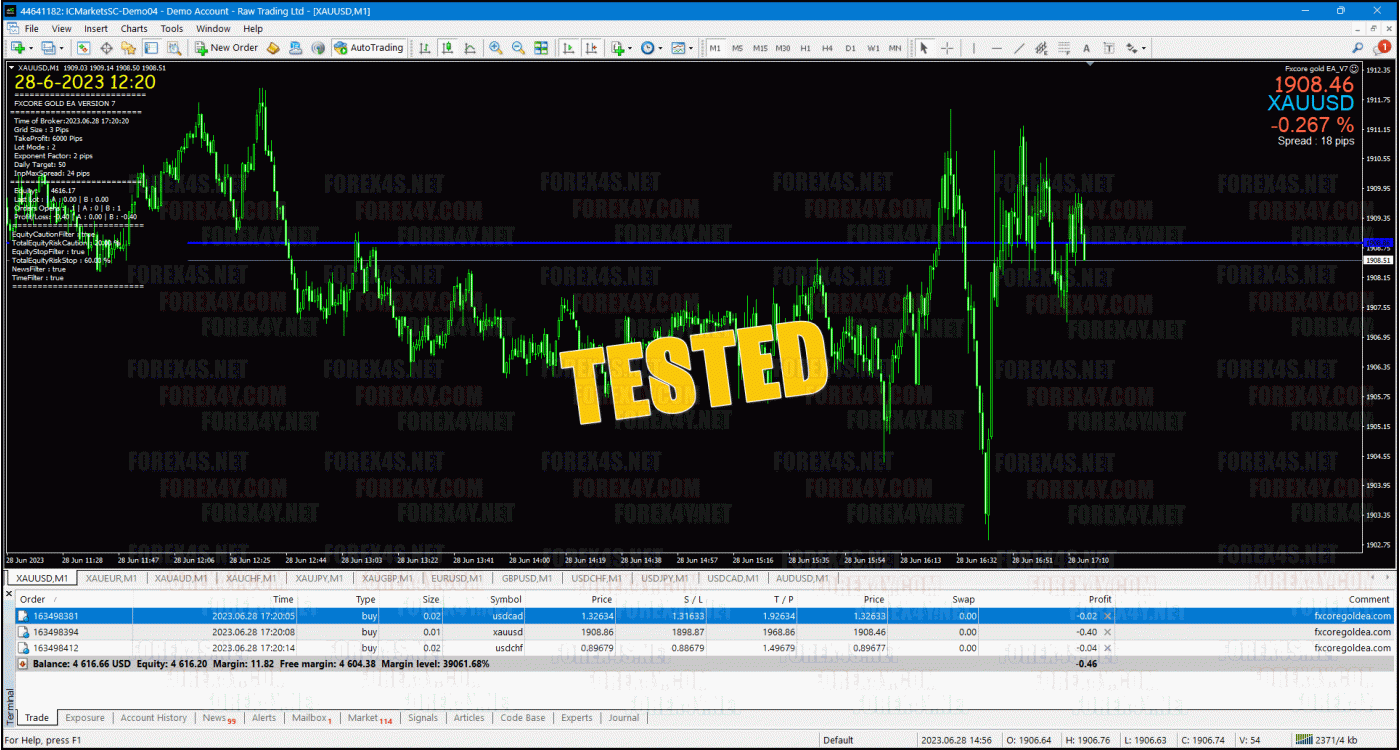Click the Zoom Out magnifier icon
The height and width of the screenshot is (750, 1400).
click(x=518, y=48)
